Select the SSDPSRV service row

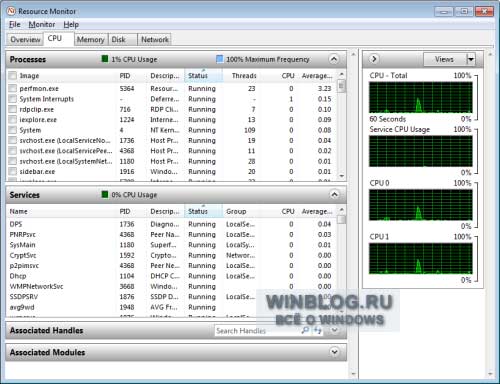point(171,296)
